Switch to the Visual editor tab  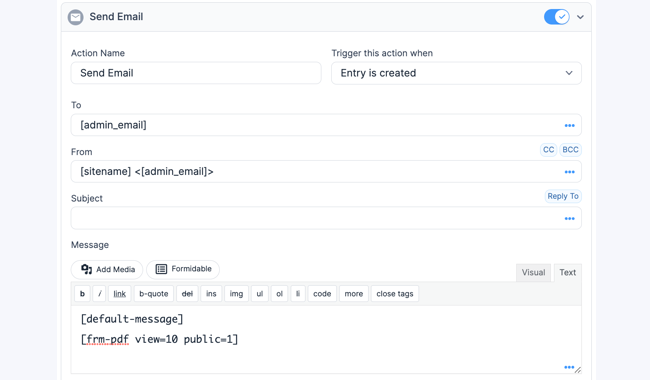coord(533,272)
